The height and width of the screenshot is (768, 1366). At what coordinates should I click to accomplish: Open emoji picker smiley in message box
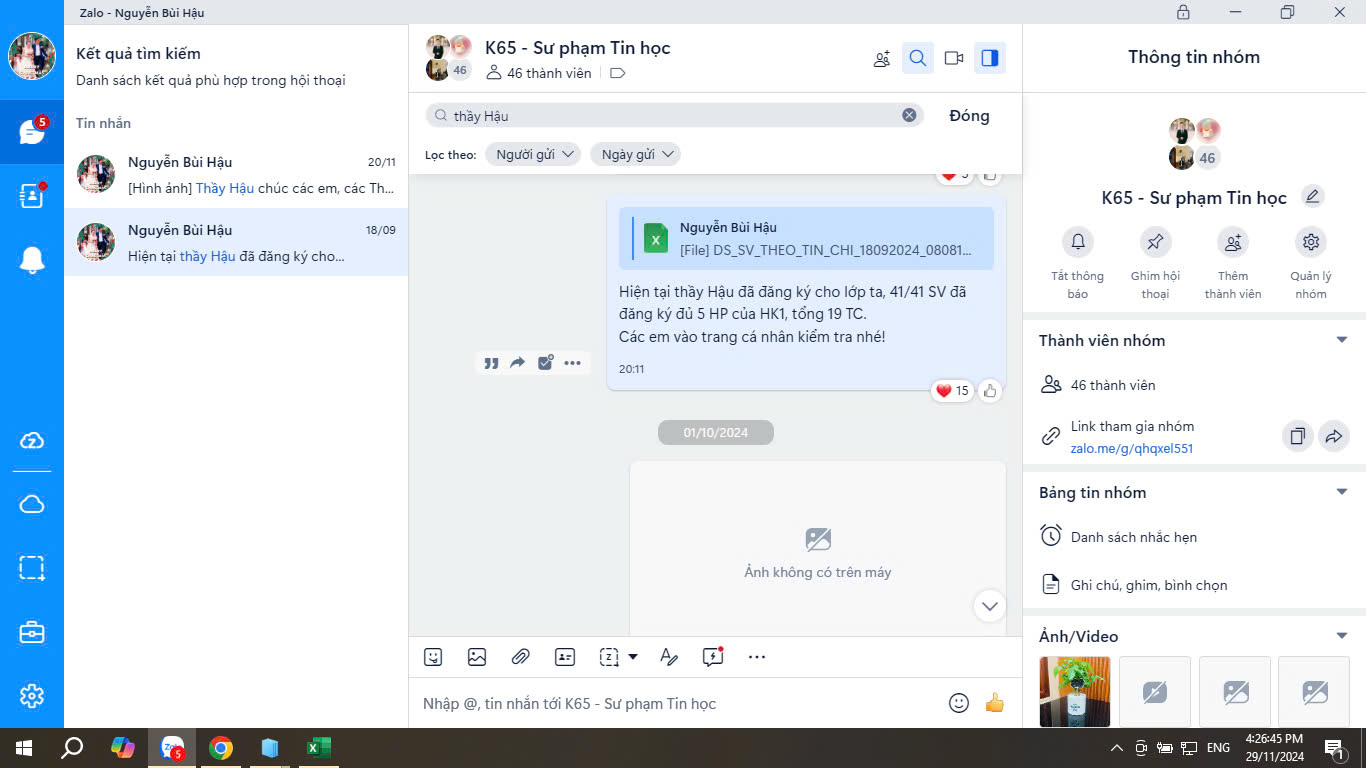959,703
